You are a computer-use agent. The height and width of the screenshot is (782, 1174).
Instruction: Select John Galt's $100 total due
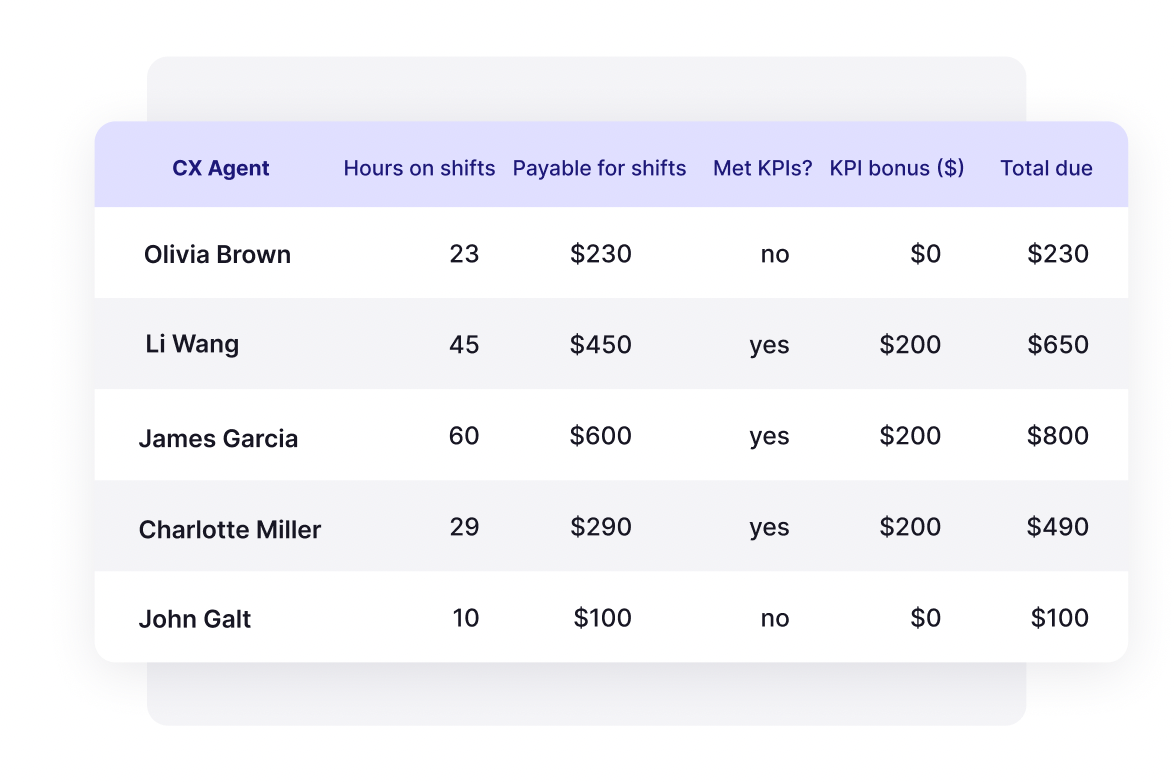coord(1059,618)
